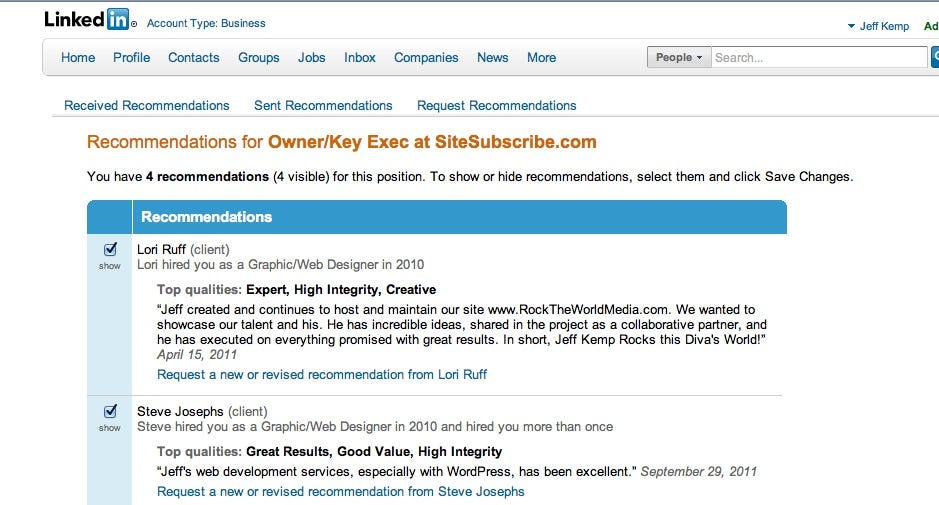Click the LinkedIn logo

click(87, 20)
